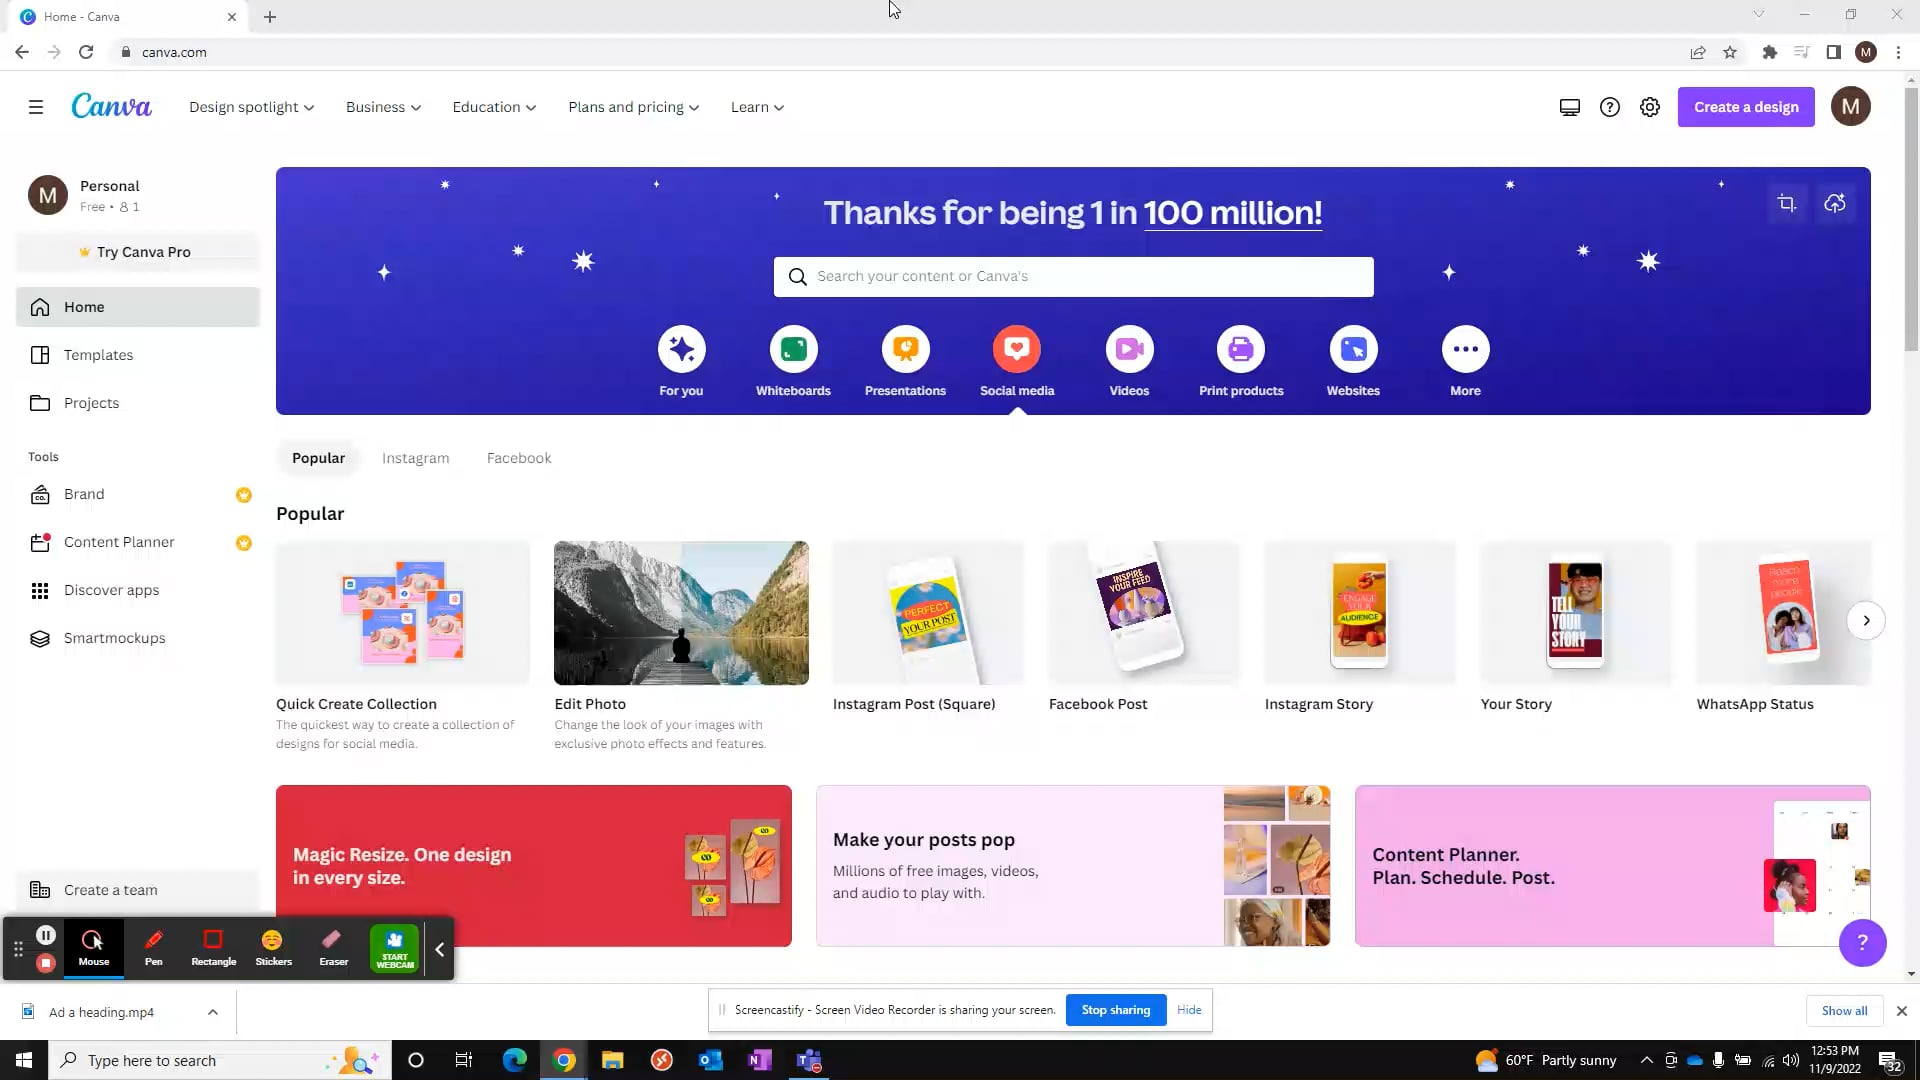Image resolution: width=1920 pixels, height=1080 pixels.
Task: Hide the screen sharing notification bar
Action: (x=1189, y=1010)
